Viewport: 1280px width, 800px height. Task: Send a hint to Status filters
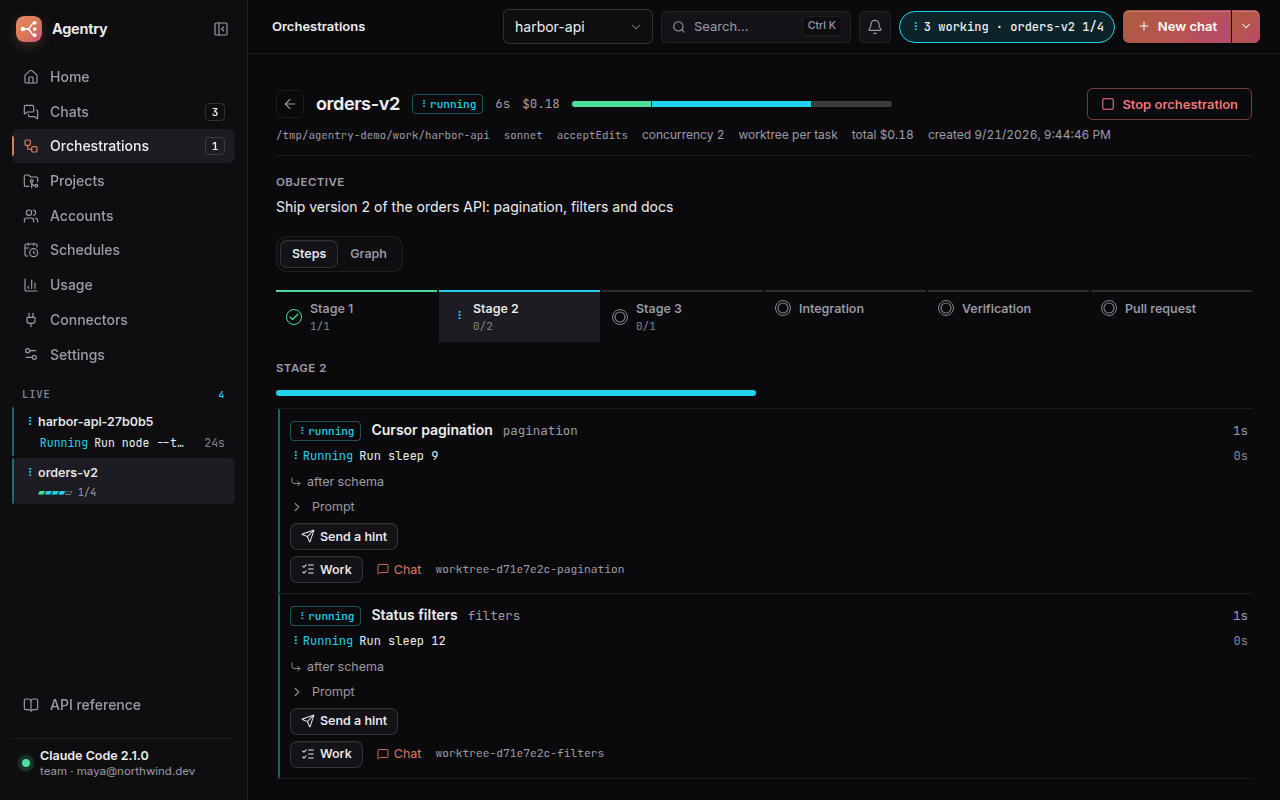pos(344,721)
